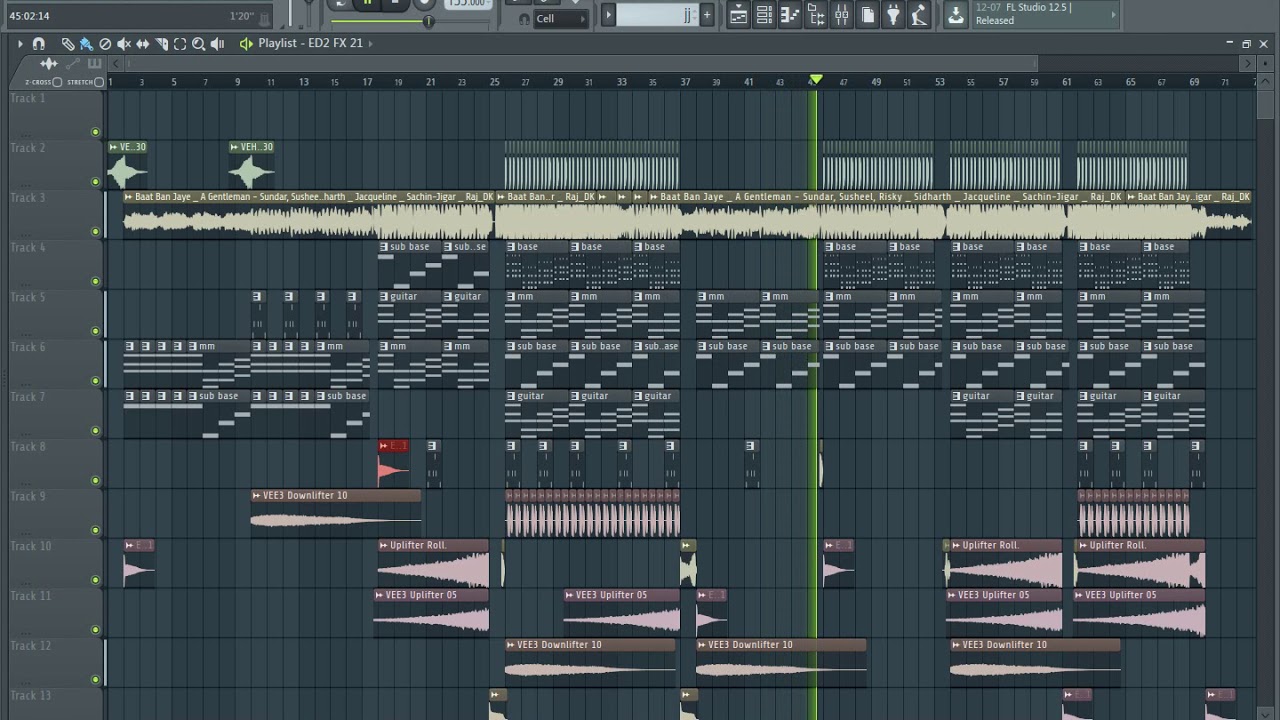1280x720 pixels.
Task: Mute Track 7 with its green light
Action: pos(96,431)
